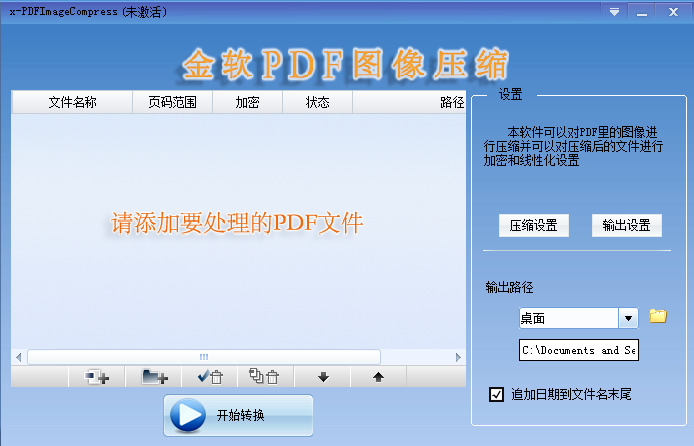694x446 pixels.
Task: Open the title bar dropdown menu icon
Action: tap(614, 12)
